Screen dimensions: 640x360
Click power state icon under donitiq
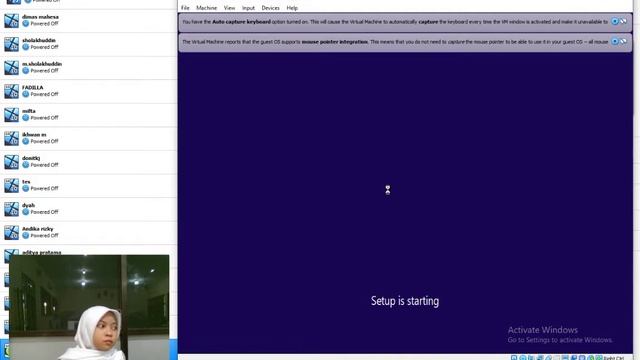click(26, 165)
